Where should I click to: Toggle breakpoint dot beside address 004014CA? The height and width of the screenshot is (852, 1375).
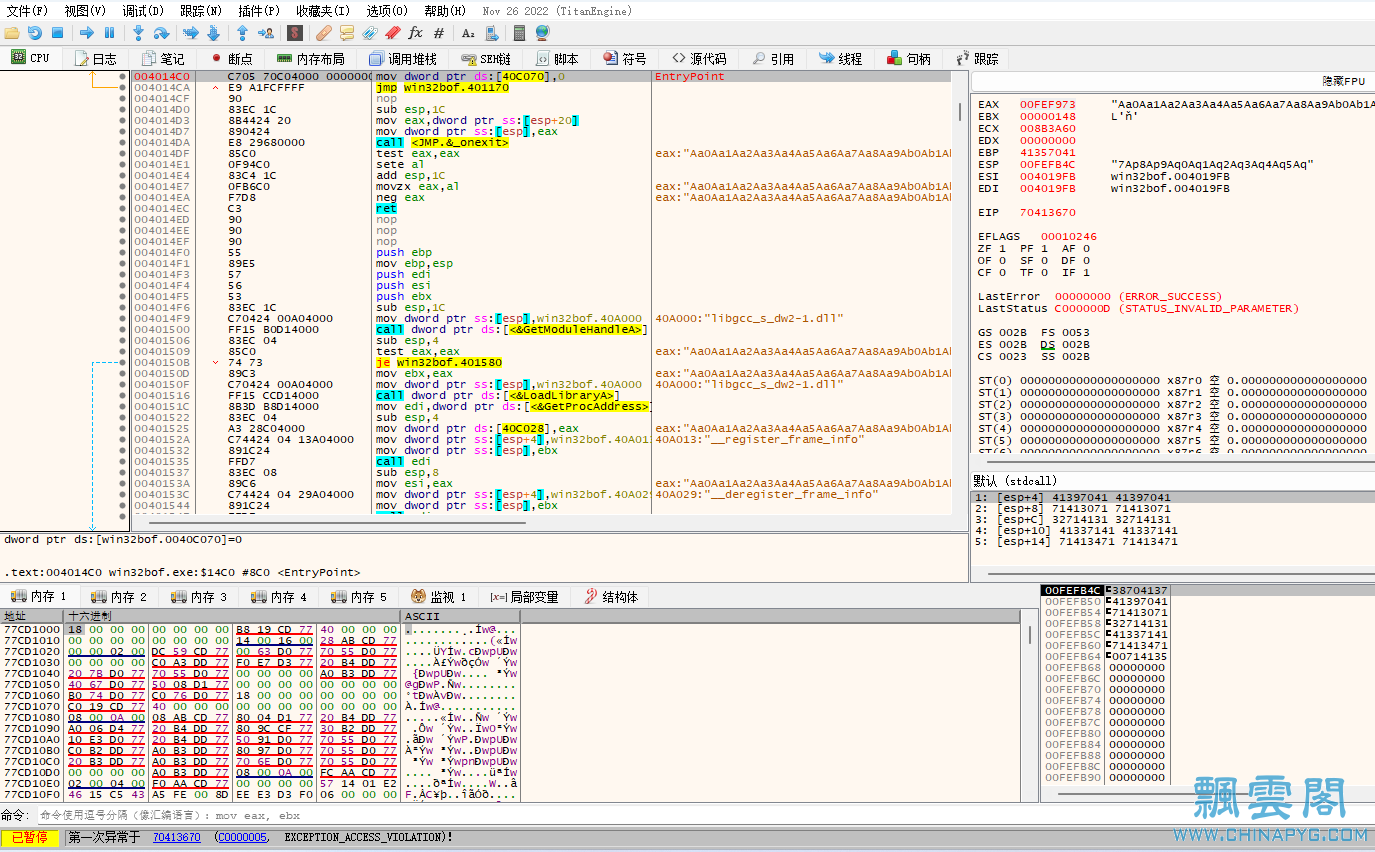[x=123, y=87]
